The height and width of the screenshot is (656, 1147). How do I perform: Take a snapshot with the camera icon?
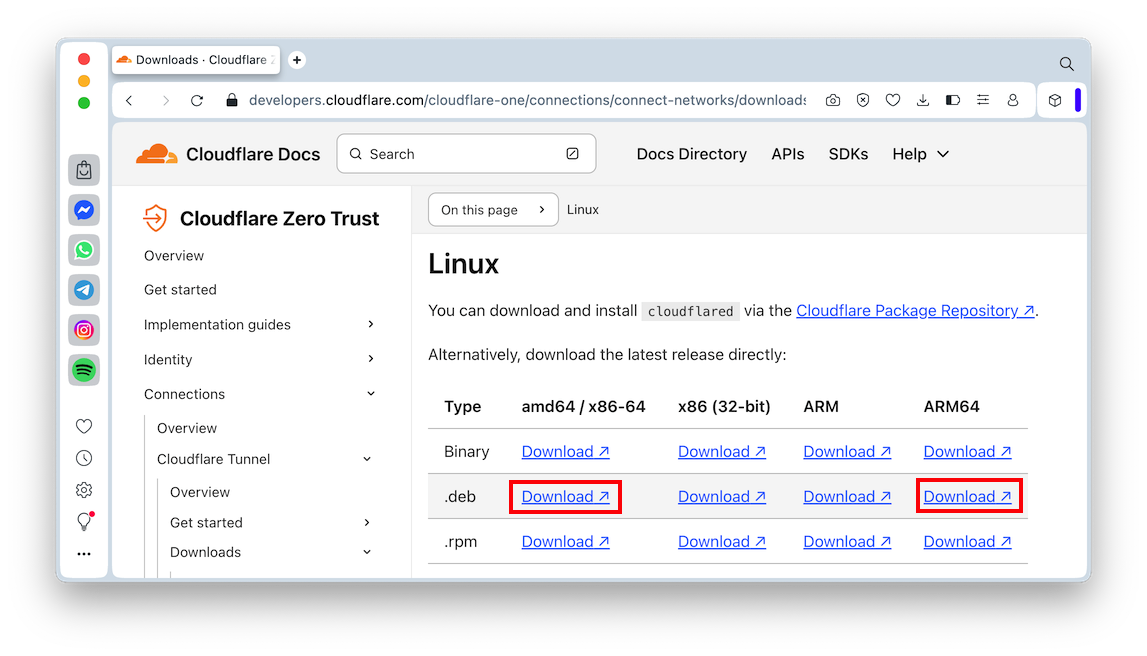pos(833,101)
